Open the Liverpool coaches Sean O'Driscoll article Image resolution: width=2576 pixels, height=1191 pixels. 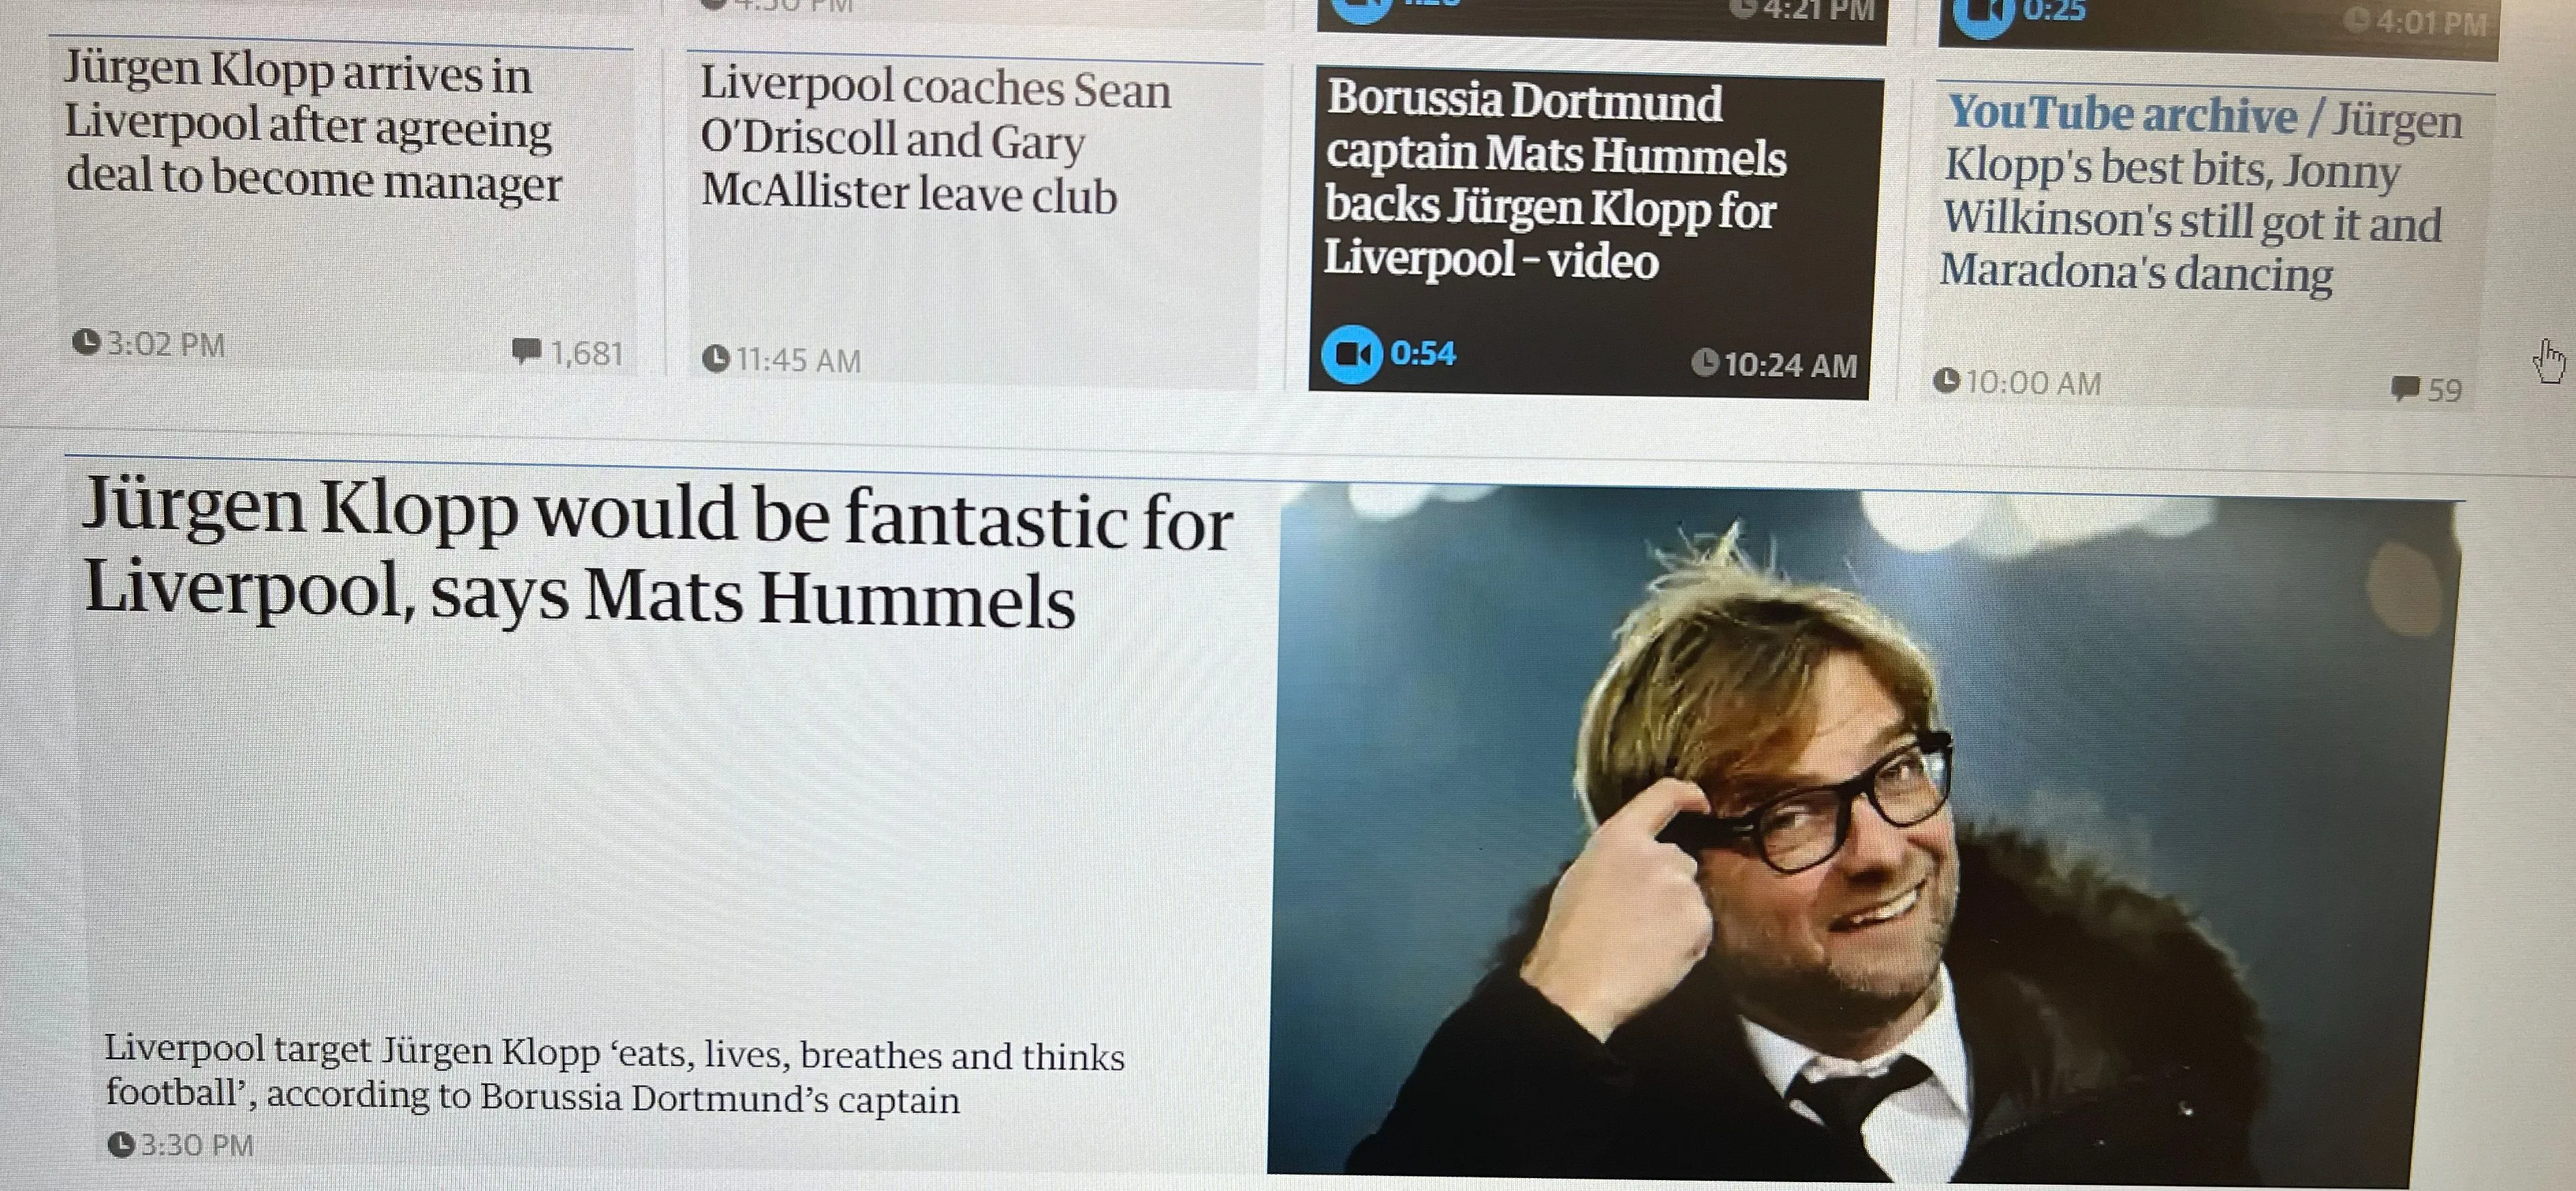coord(934,141)
